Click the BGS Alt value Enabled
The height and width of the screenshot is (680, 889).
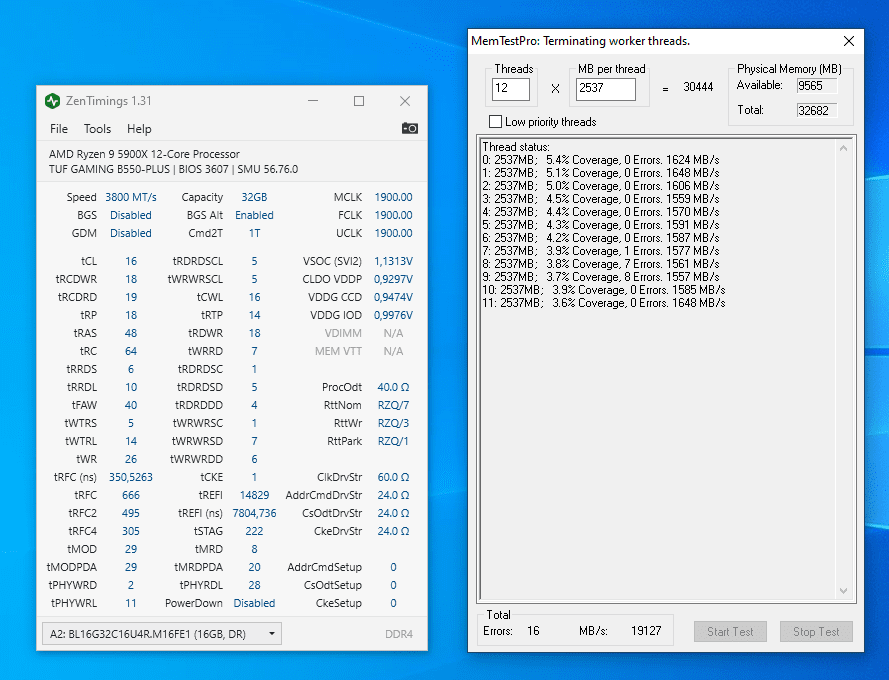[x=254, y=216]
